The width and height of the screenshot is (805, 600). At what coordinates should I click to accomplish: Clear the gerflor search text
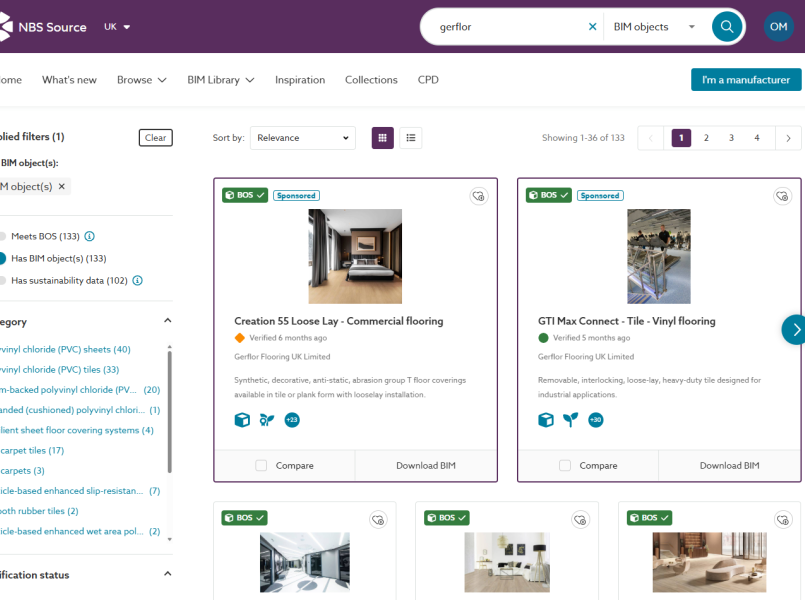coord(592,27)
